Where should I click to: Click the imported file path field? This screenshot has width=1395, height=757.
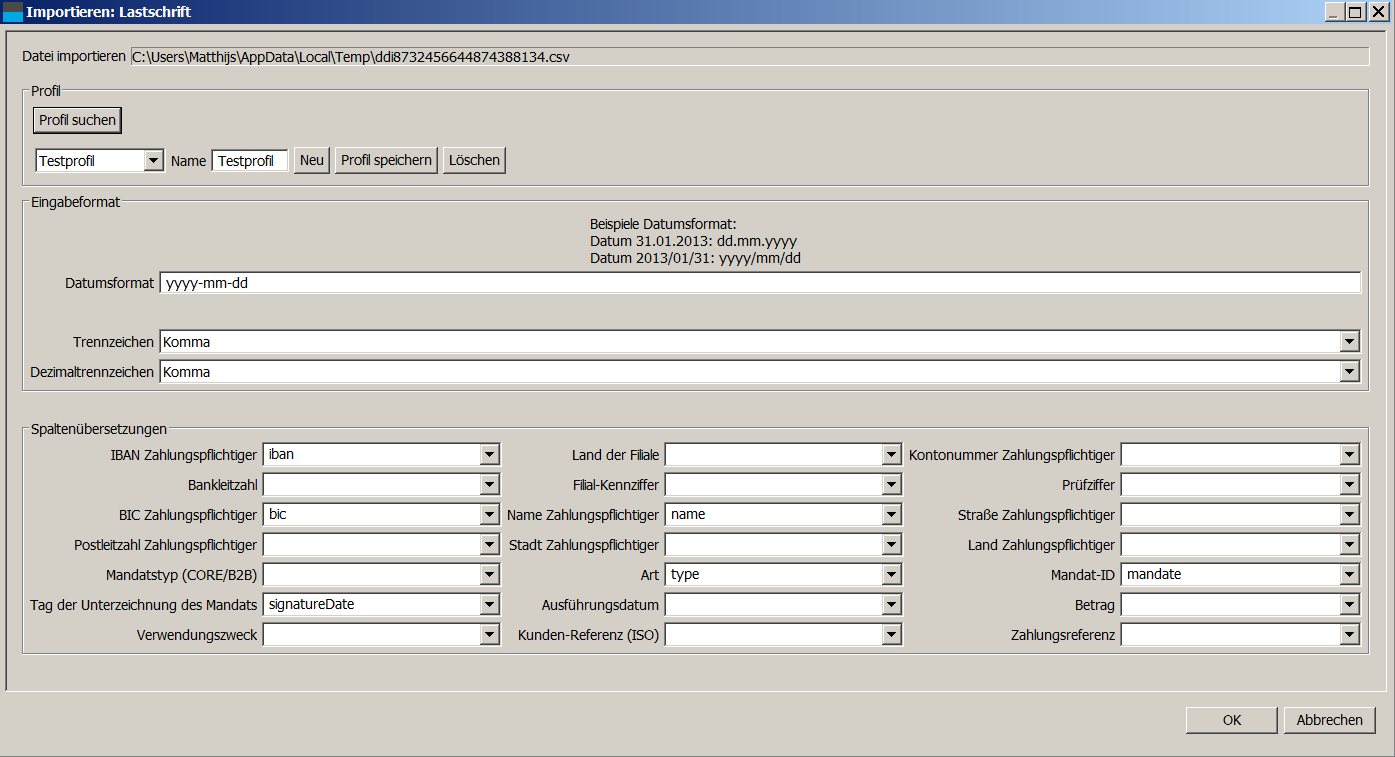tap(750, 57)
